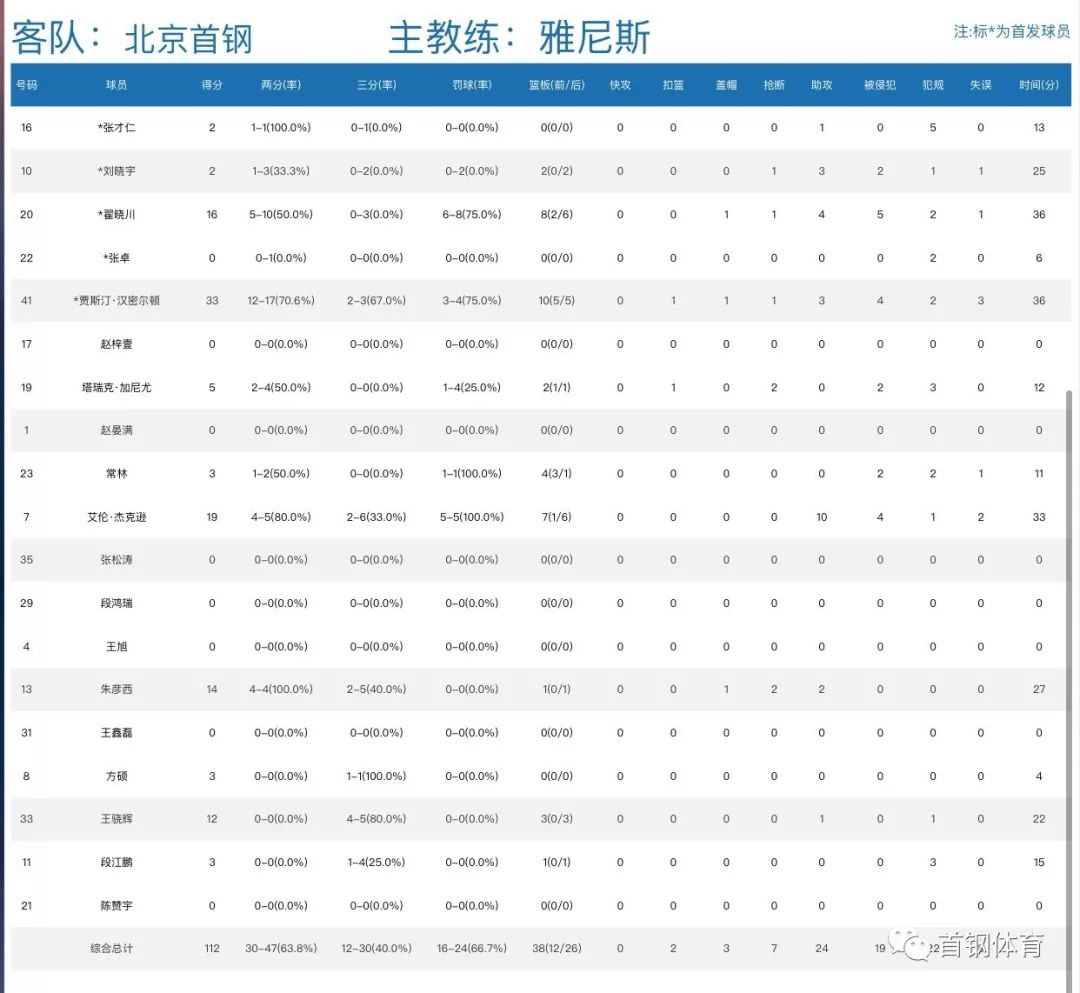Click total free throw stat 16-24(66.7%)

pos(472,948)
